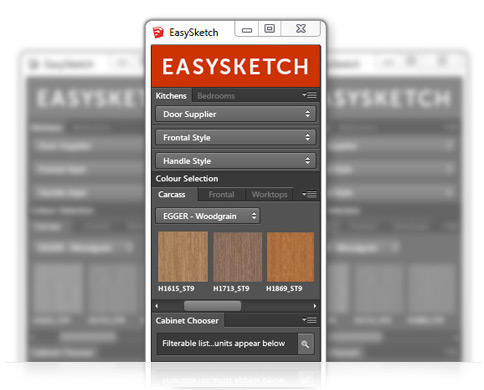This screenshot has height=390, width=484.
Task: Select the Carcass colour tab
Action: [x=175, y=194]
